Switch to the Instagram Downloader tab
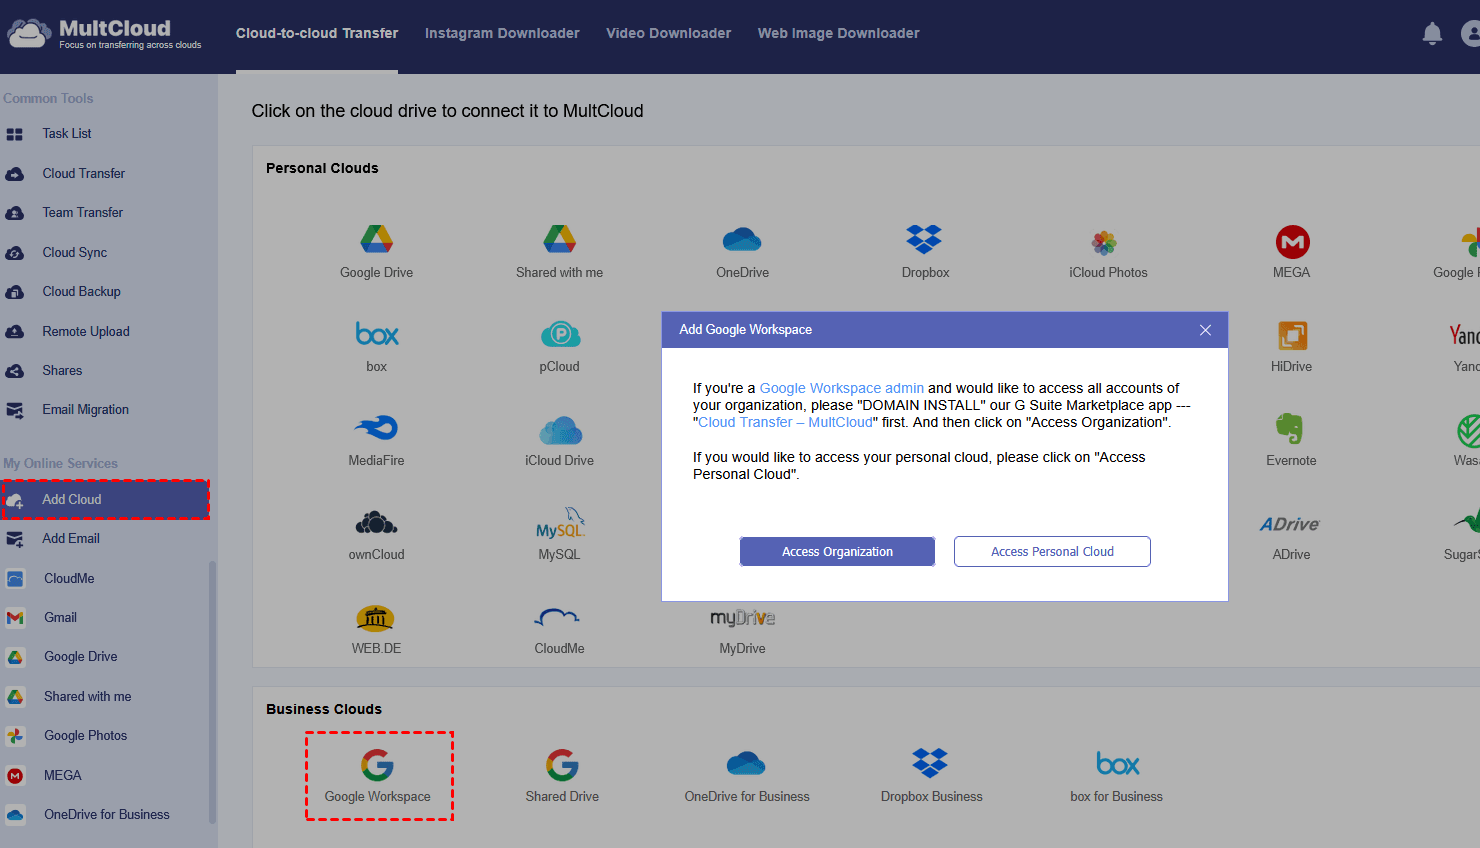Image resolution: width=1480 pixels, height=848 pixels. click(502, 33)
